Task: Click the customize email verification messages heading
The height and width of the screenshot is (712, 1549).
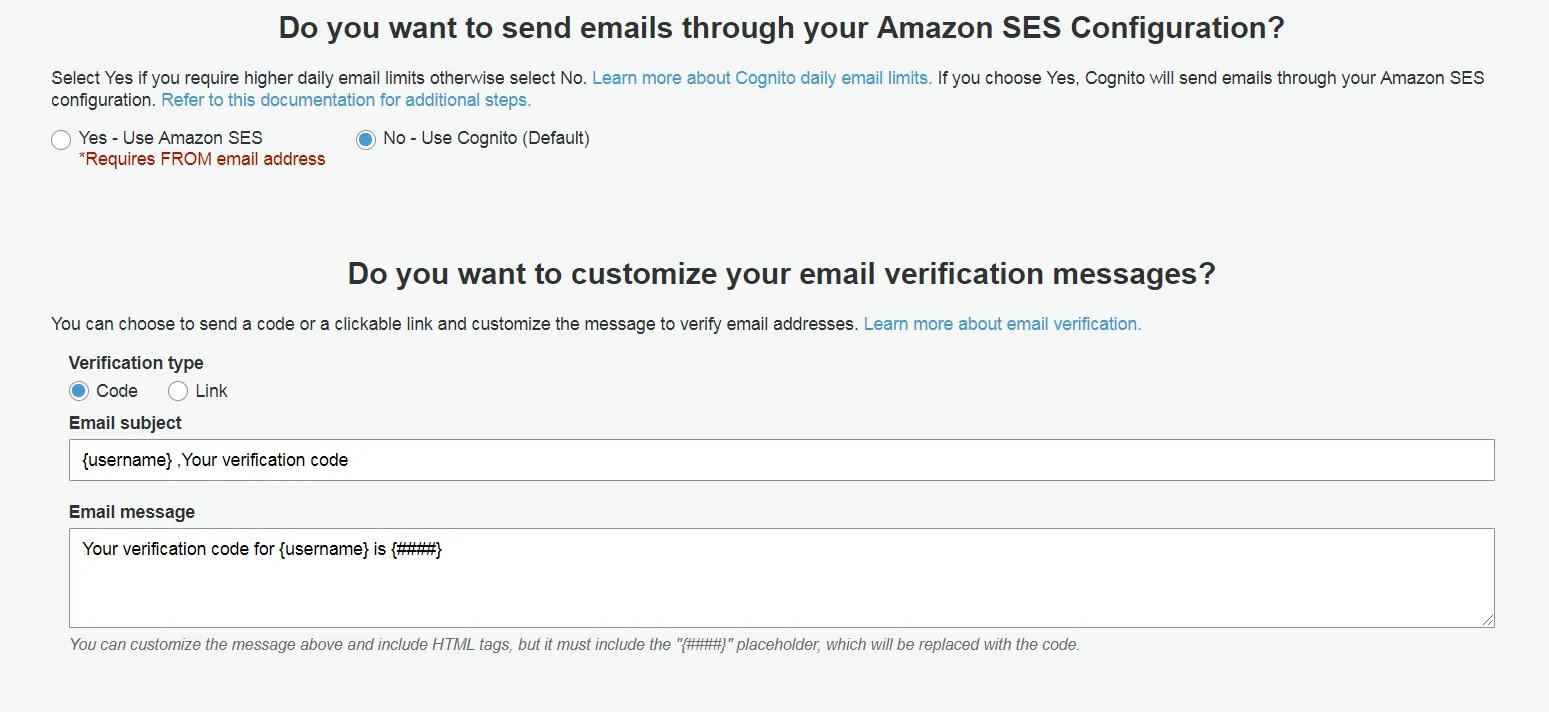Action: pos(781,274)
